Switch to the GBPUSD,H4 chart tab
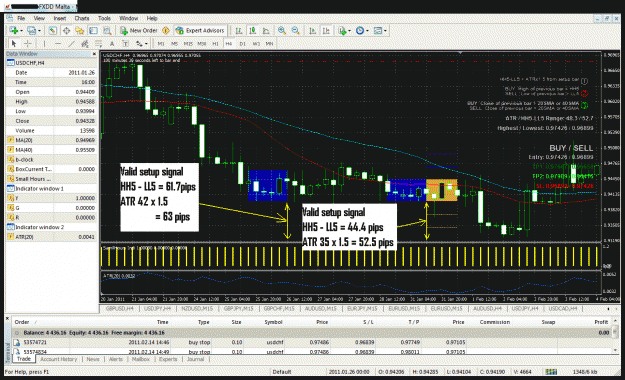The image size is (625, 380). pos(120,309)
